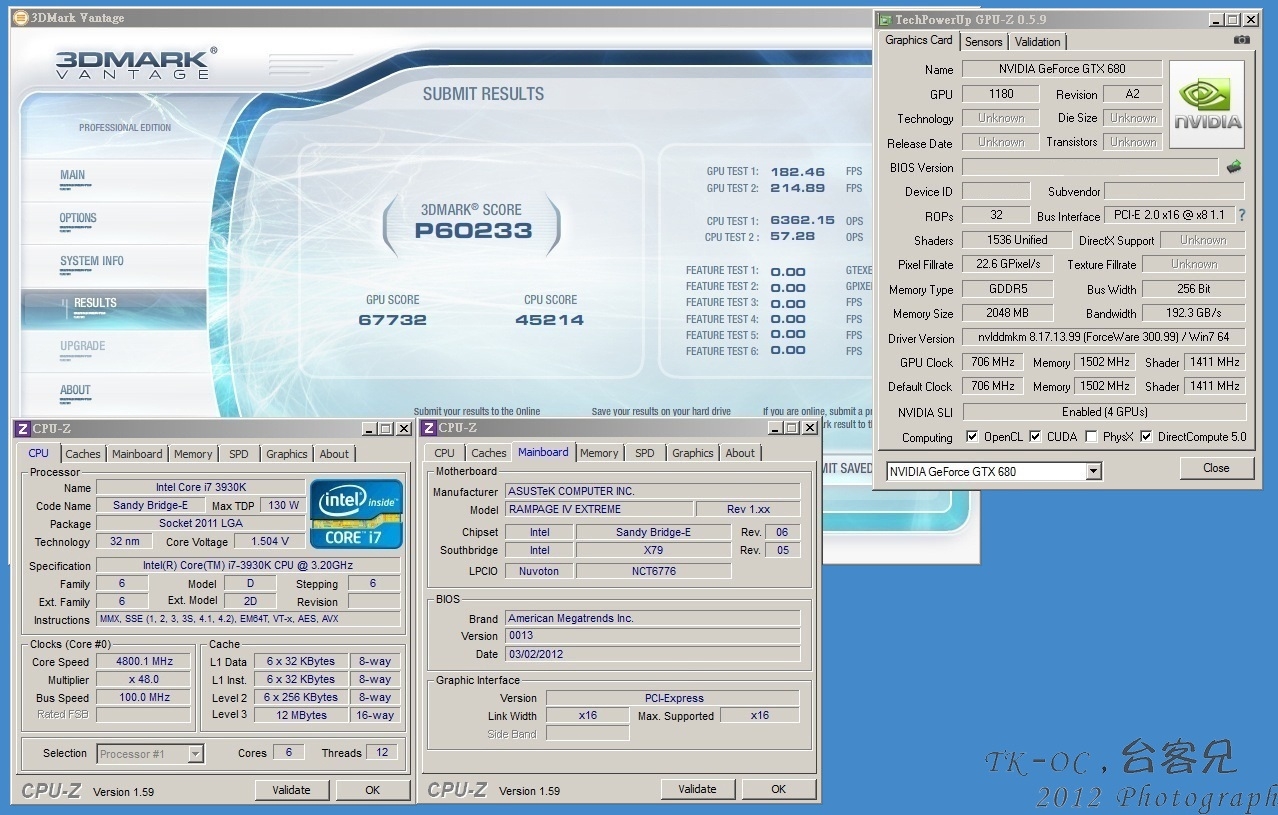The height and width of the screenshot is (815, 1278).
Task: Toggle the OpenCL checkbox
Action: 972,437
